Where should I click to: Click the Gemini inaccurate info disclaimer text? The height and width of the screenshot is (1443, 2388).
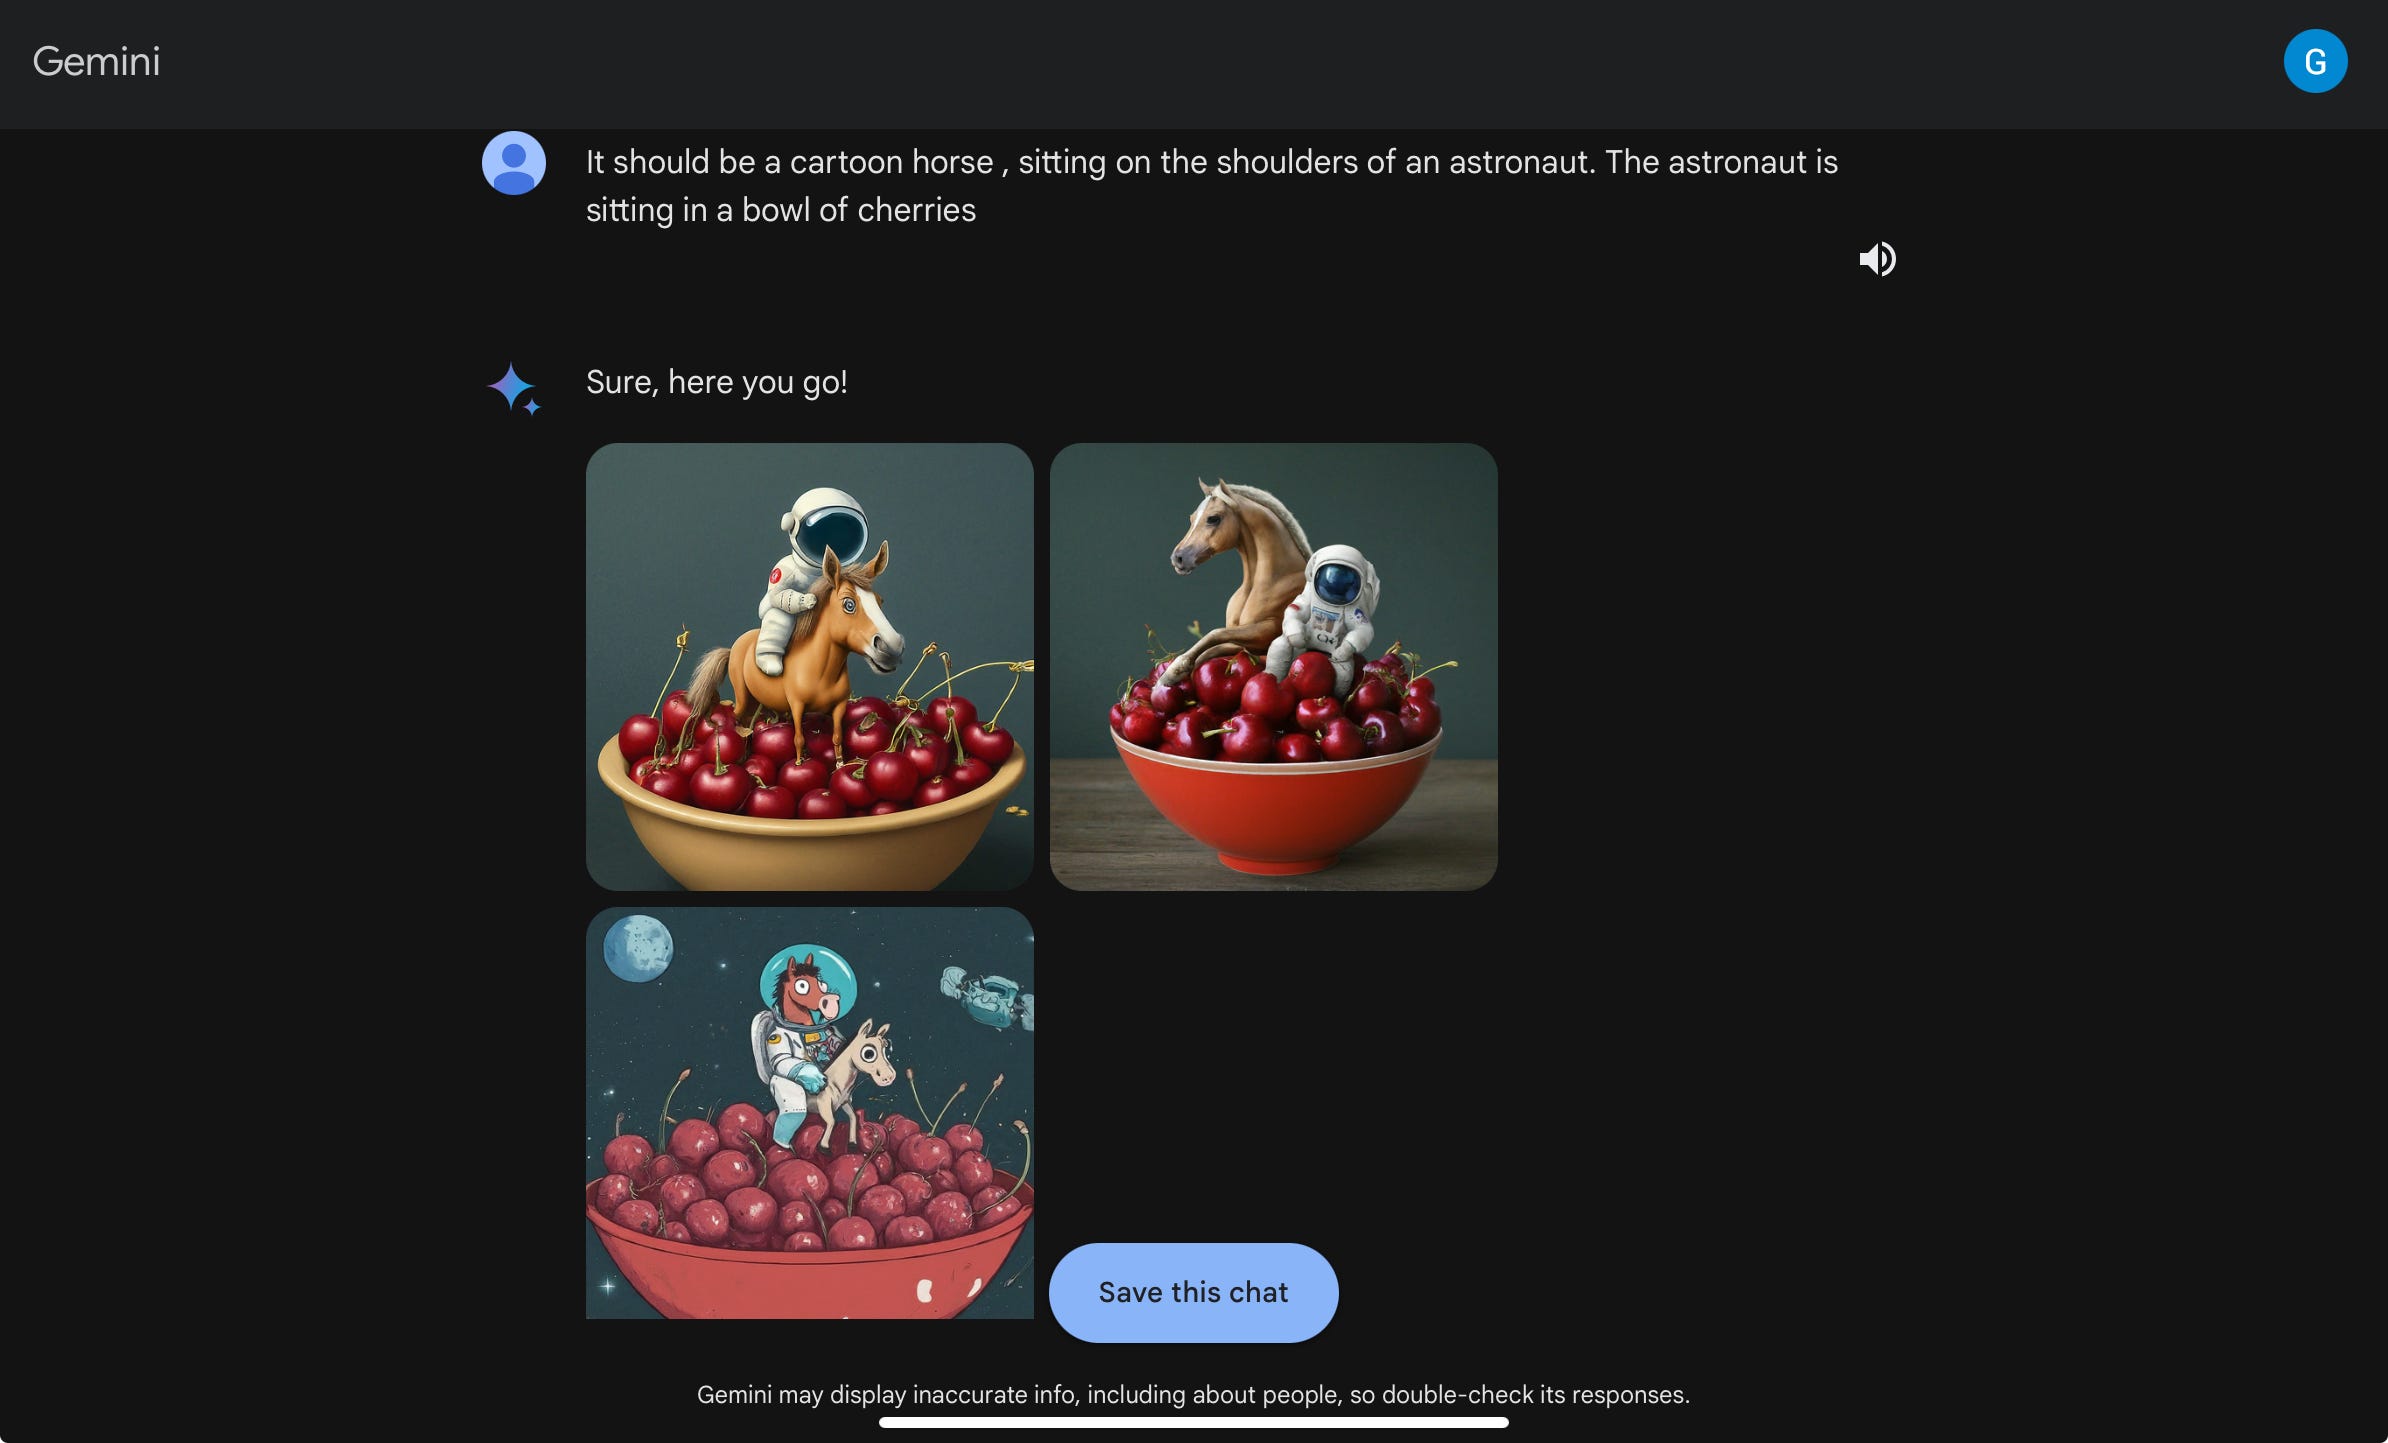tap(1193, 1394)
